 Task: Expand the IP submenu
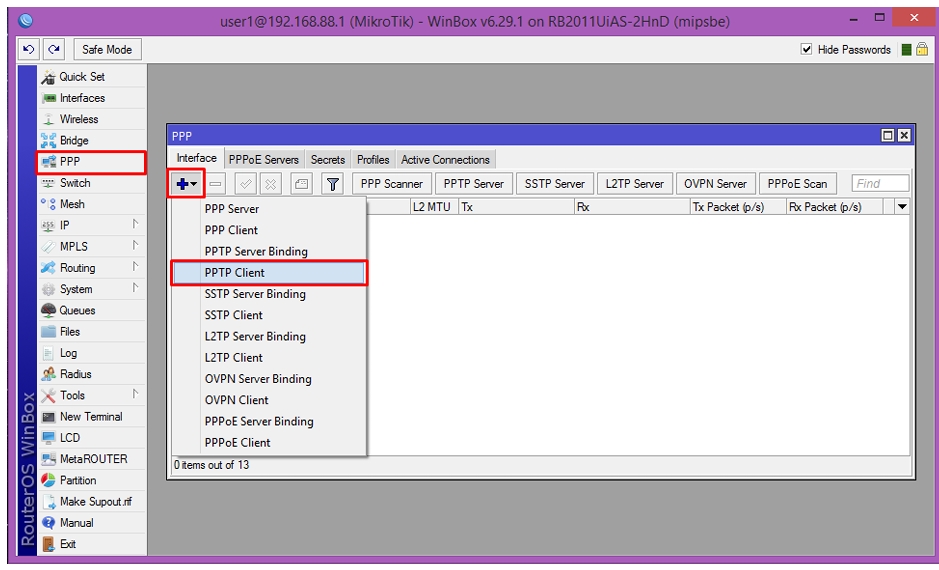click(x=92, y=226)
